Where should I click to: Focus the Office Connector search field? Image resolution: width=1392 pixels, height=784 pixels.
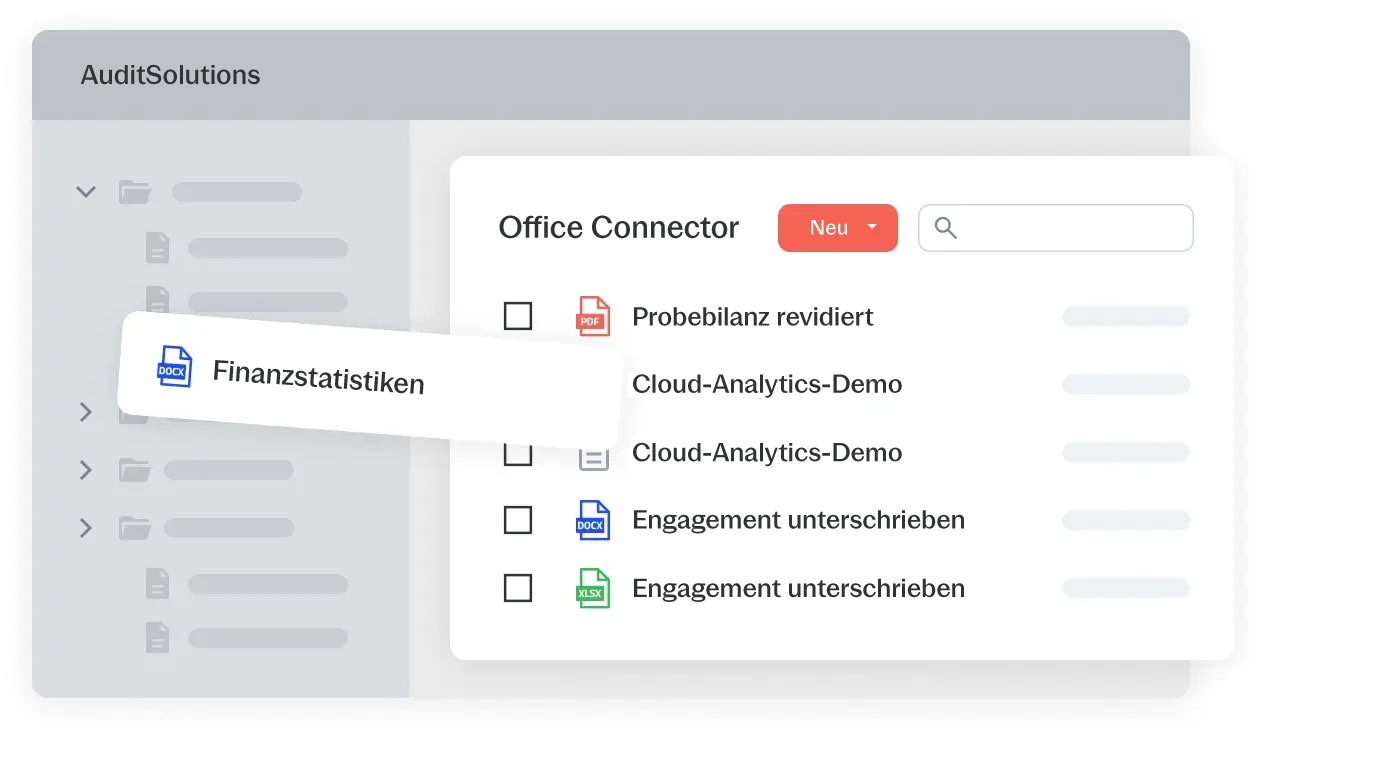[1056, 228]
